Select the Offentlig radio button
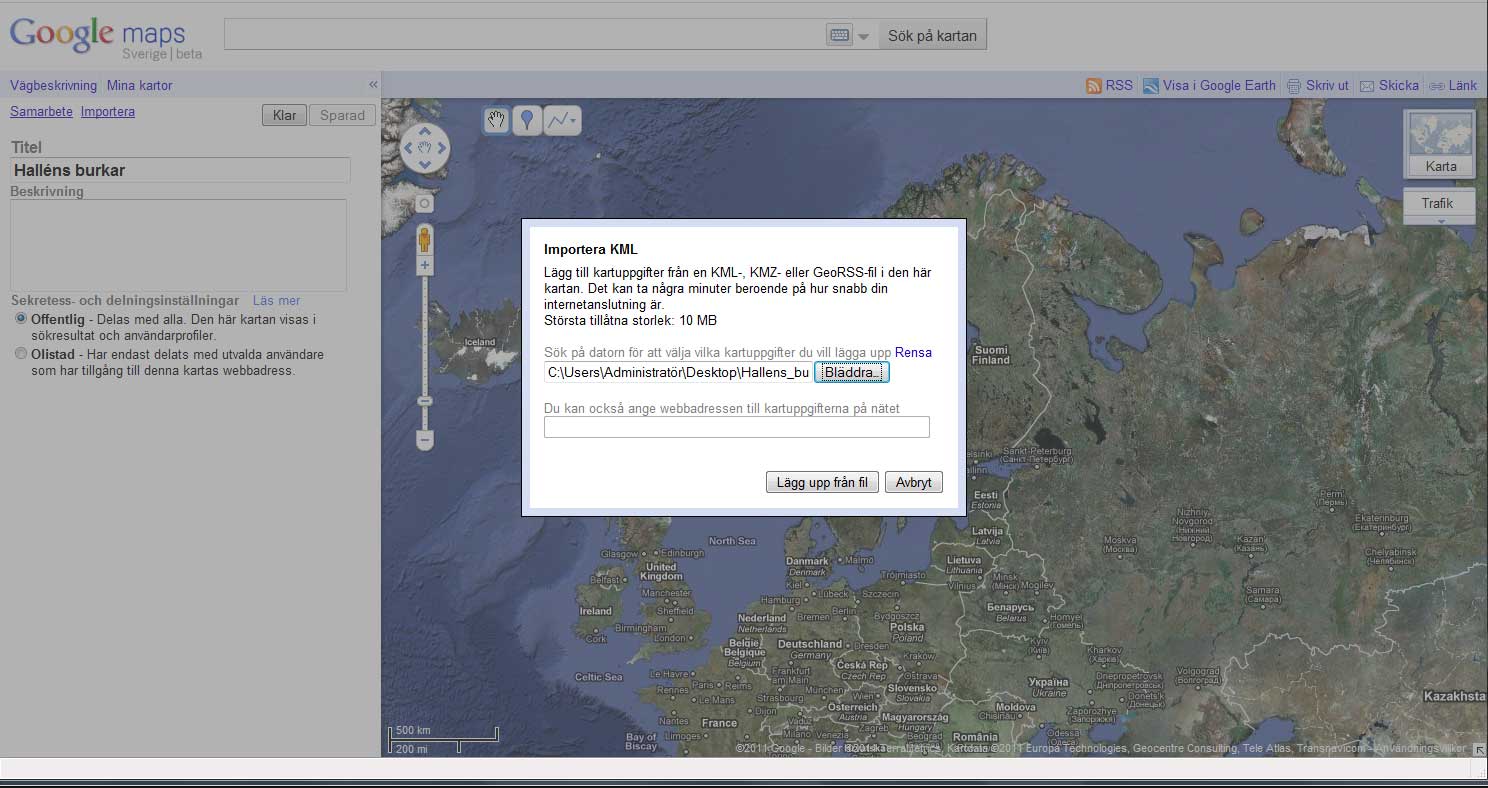Screen dimensions: 1488x788 21,319
